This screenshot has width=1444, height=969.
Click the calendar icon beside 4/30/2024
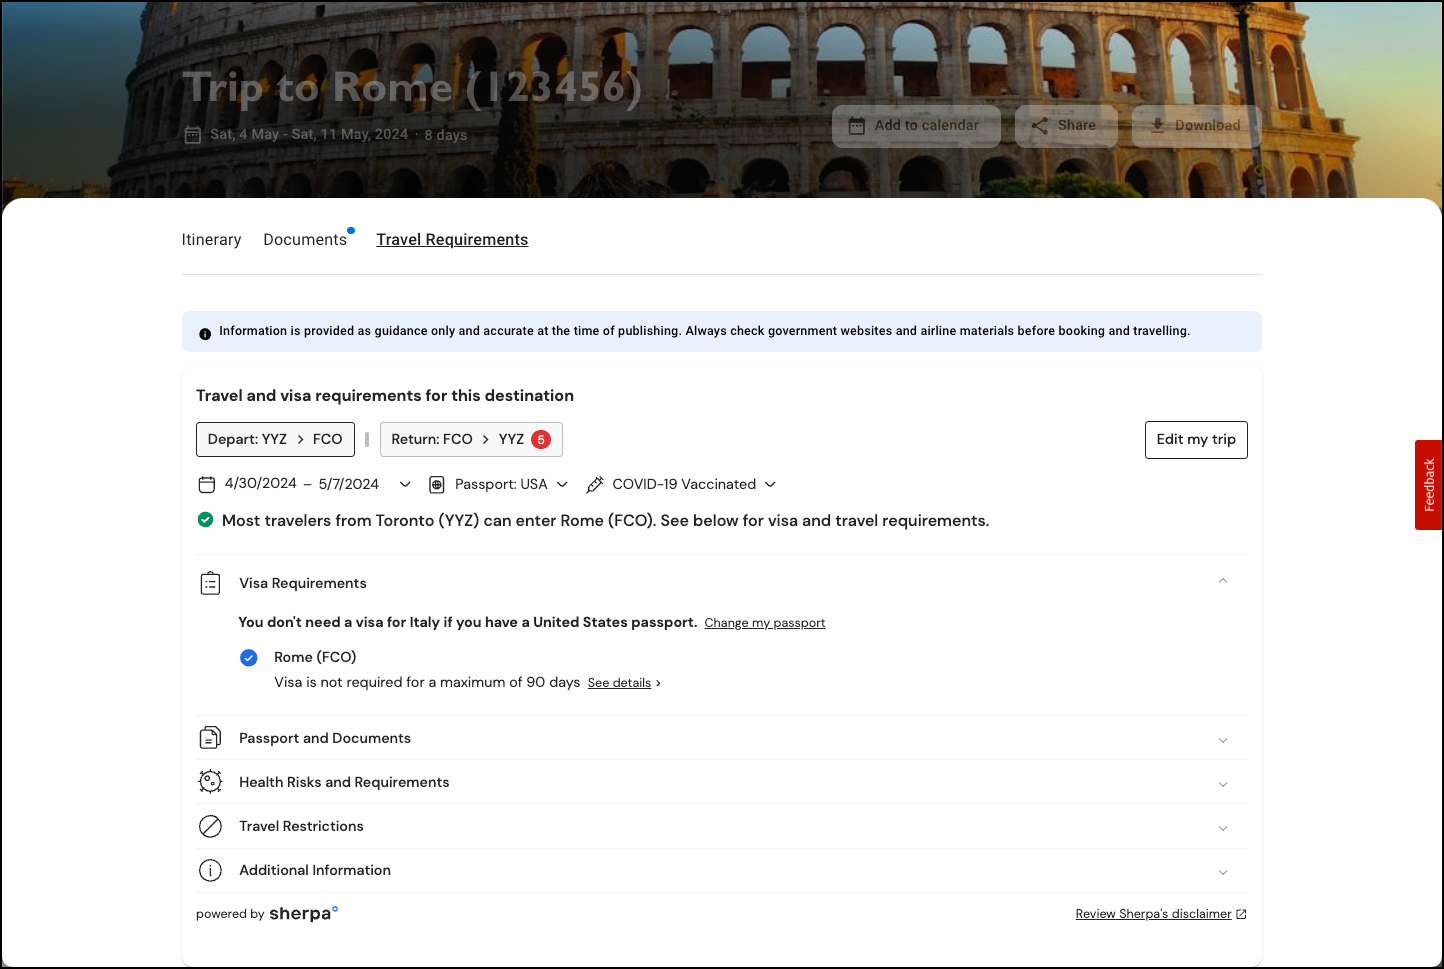(207, 484)
